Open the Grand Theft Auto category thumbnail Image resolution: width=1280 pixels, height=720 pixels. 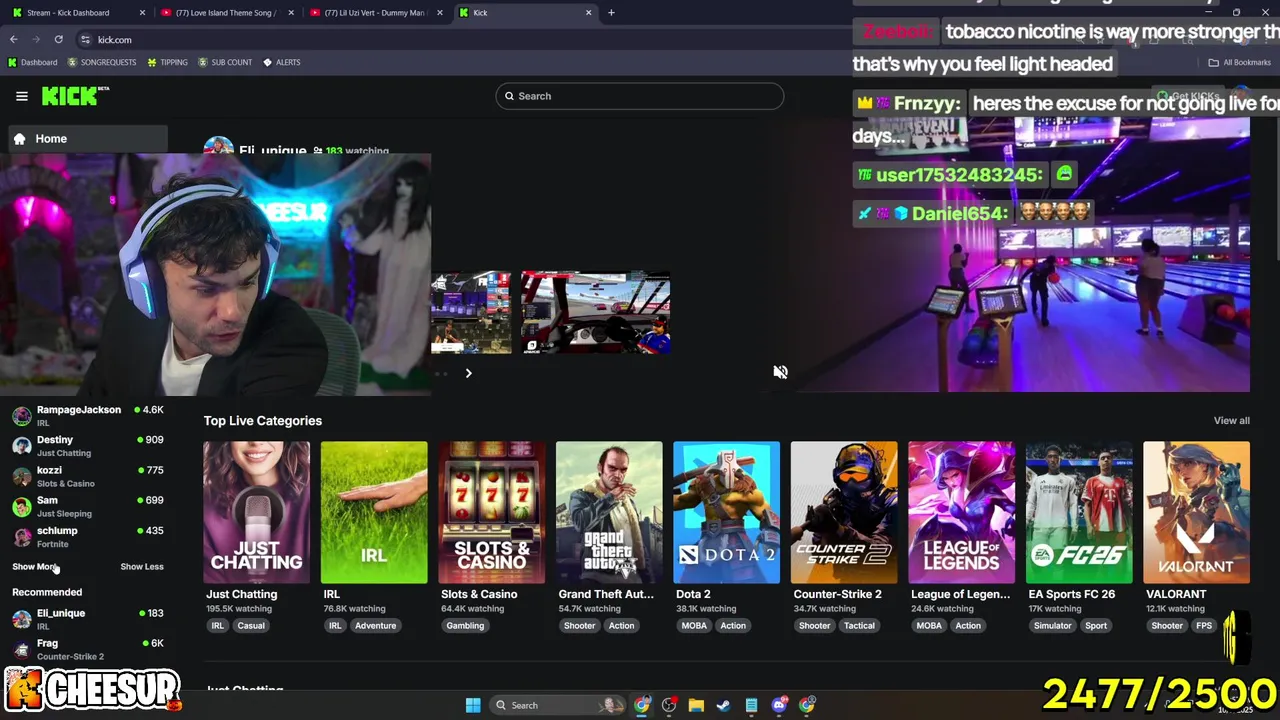609,512
